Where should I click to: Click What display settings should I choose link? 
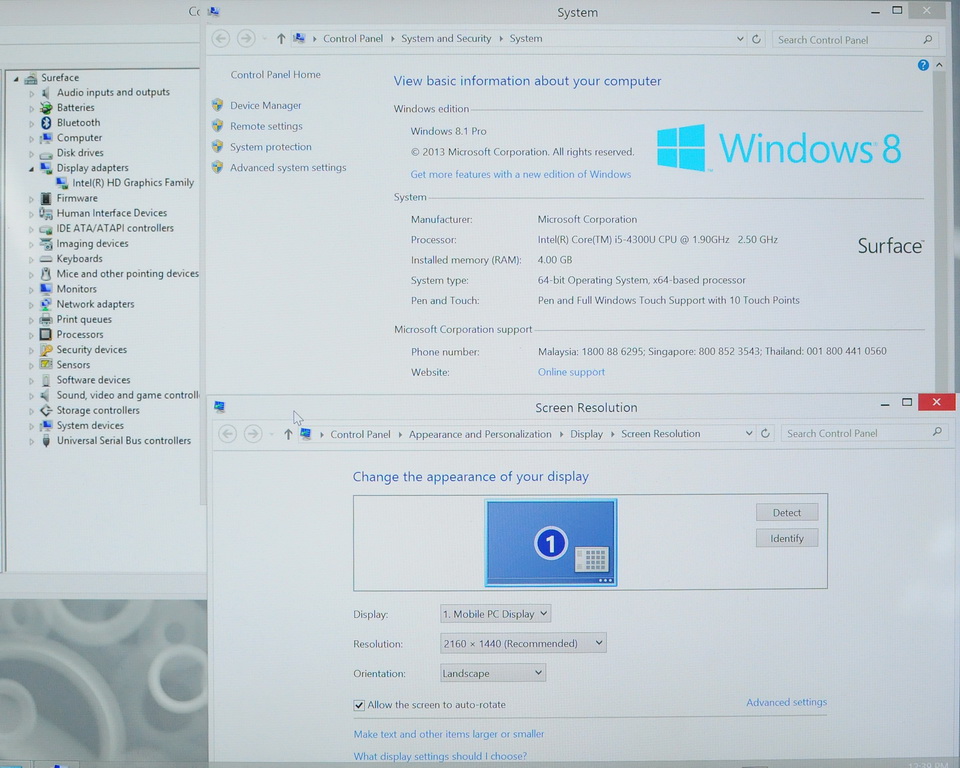point(440,756)
